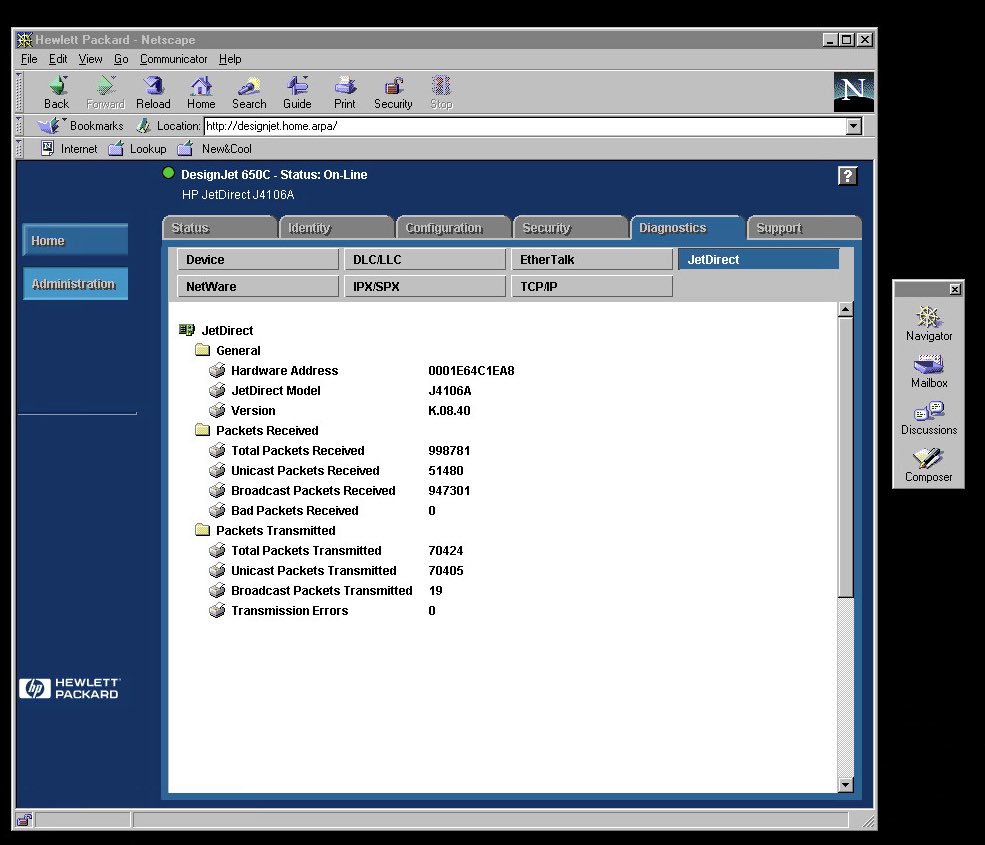985x845 pixels.
Task: Open the Communicator menu
Action: point(173,59)
